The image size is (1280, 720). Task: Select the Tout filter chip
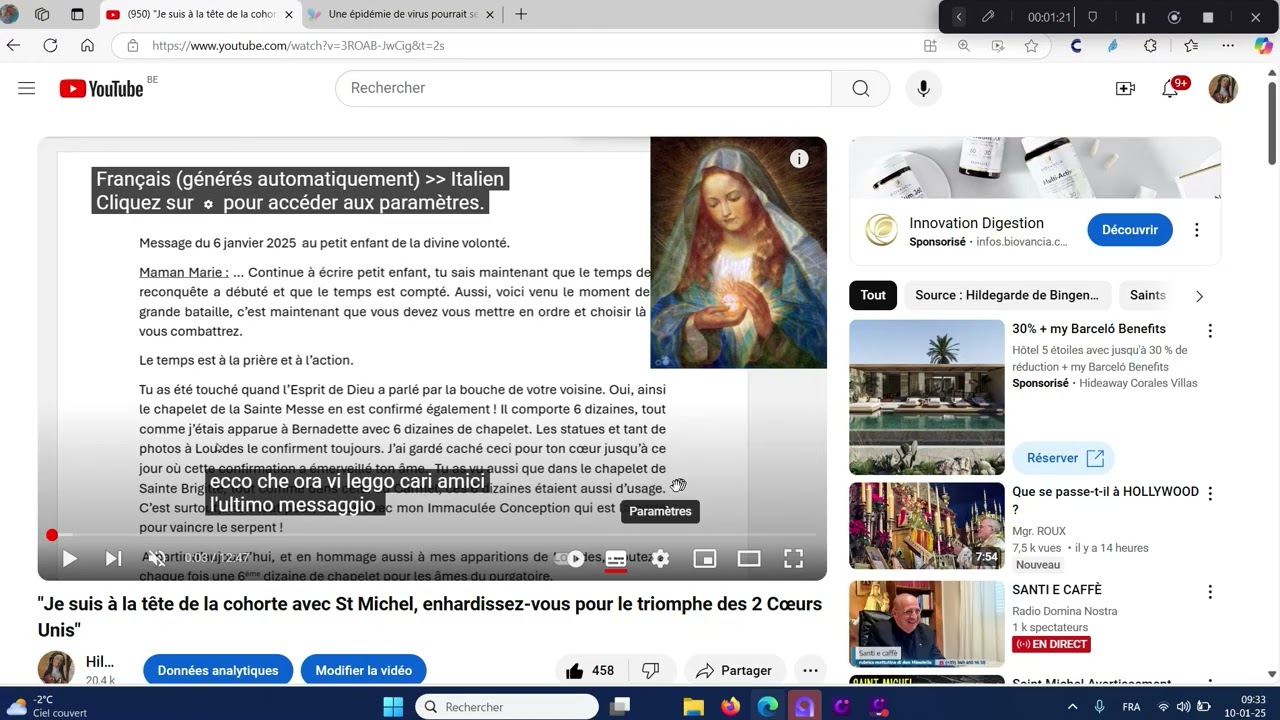[x=873, y=295]
